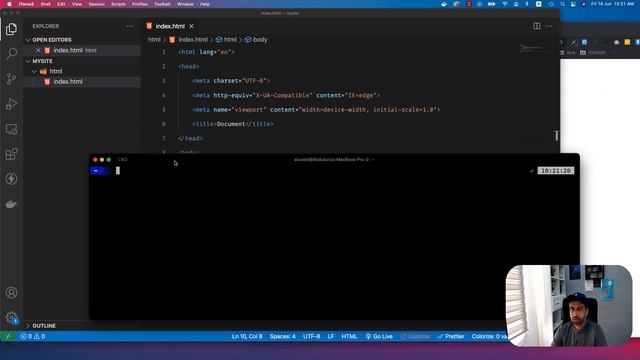Image resolution: width=640 pixels, height=360 pixels.
Task: Open the Remote Explorer view
Action: click(11, 129)
